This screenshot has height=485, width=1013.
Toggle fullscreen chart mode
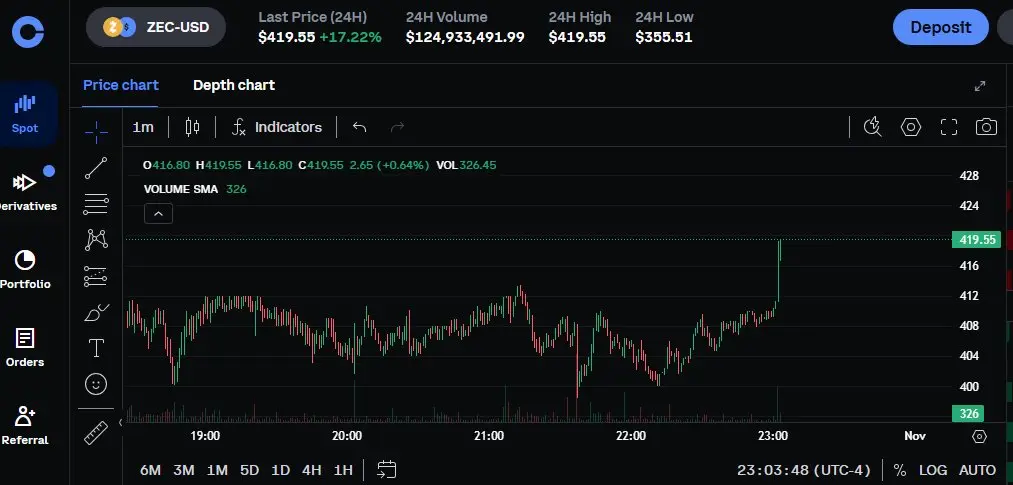(x=948, y=127)
